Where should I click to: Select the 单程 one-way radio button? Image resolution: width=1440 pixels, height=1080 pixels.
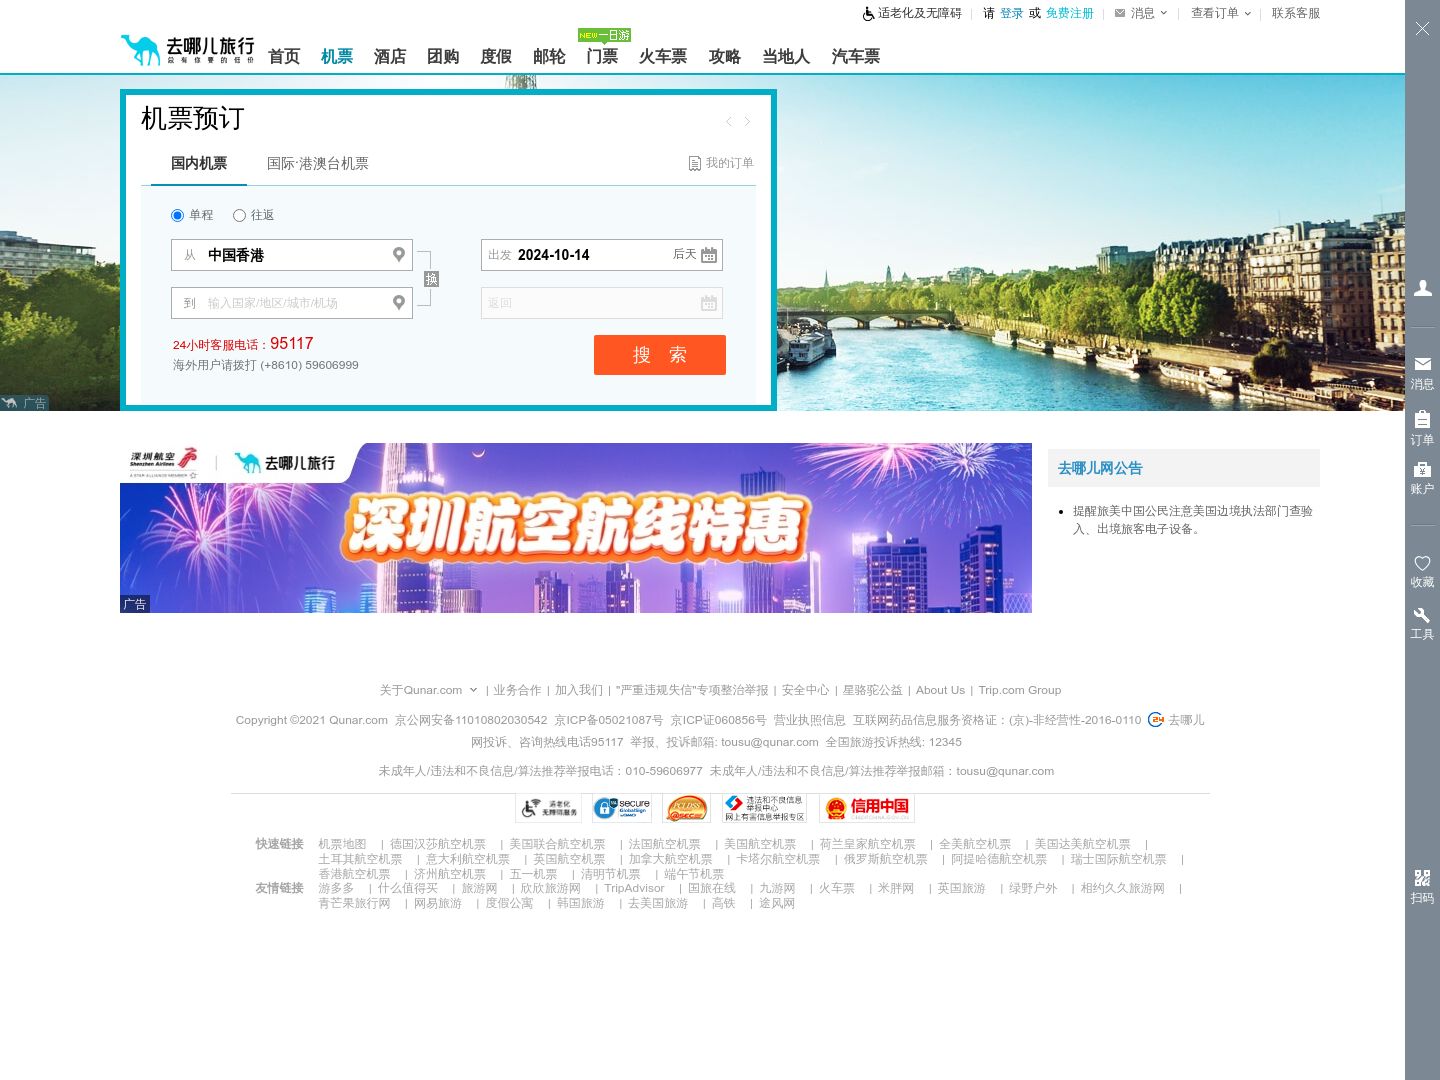(x=178, y=215)
